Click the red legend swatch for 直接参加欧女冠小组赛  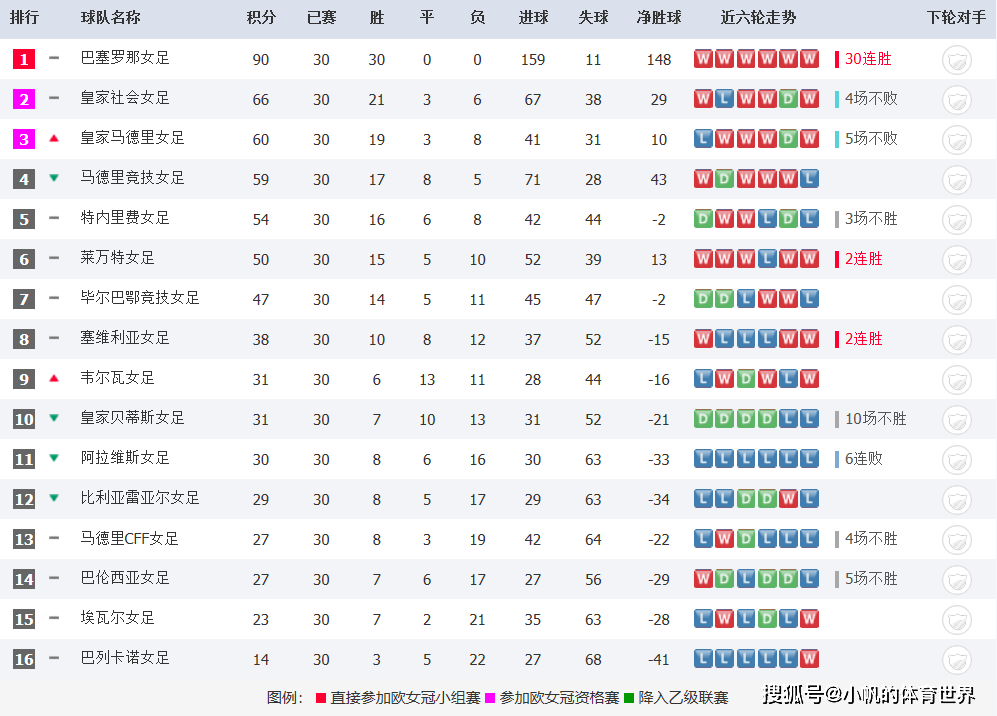click(321, 698)
